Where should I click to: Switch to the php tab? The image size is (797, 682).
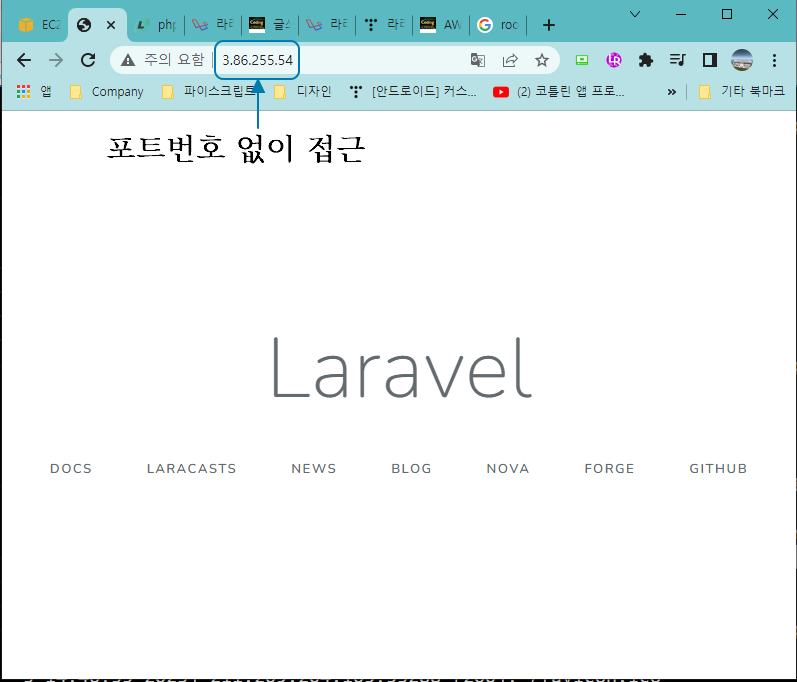pos(157,25)
